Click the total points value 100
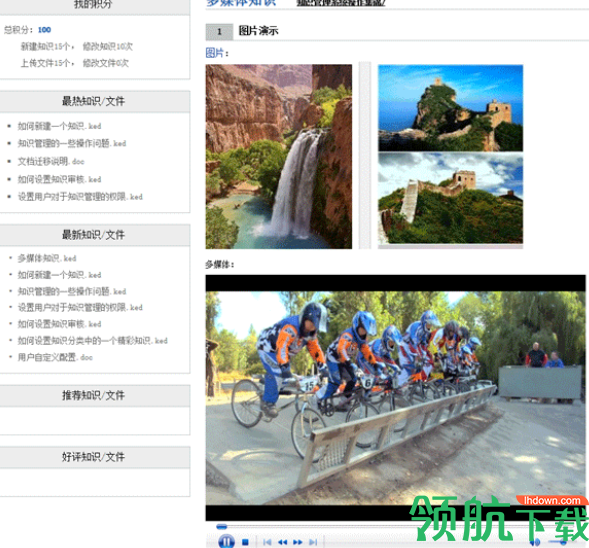 point(44,30)
